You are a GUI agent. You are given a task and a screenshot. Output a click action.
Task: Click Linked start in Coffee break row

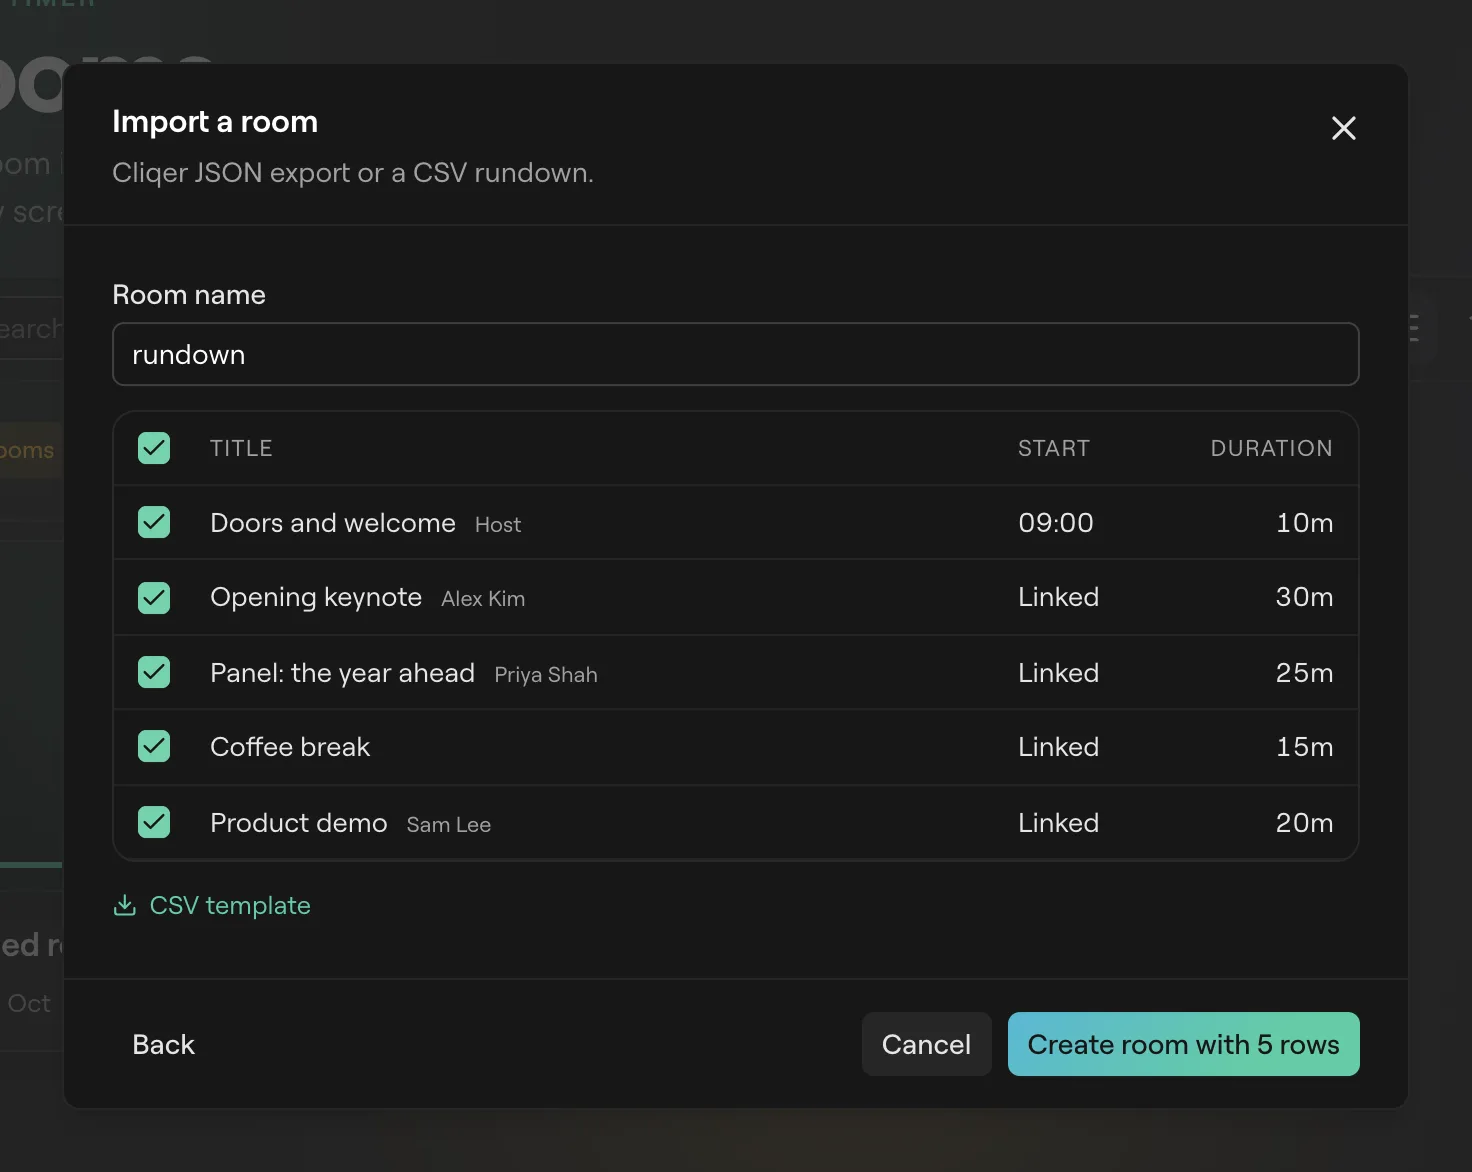point(1058,747)
